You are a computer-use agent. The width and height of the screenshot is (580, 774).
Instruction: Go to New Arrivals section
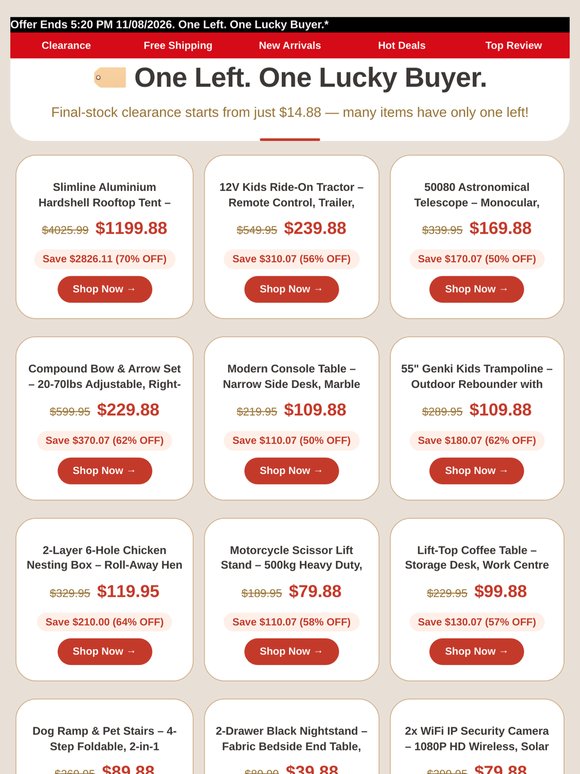coord(290,45)
